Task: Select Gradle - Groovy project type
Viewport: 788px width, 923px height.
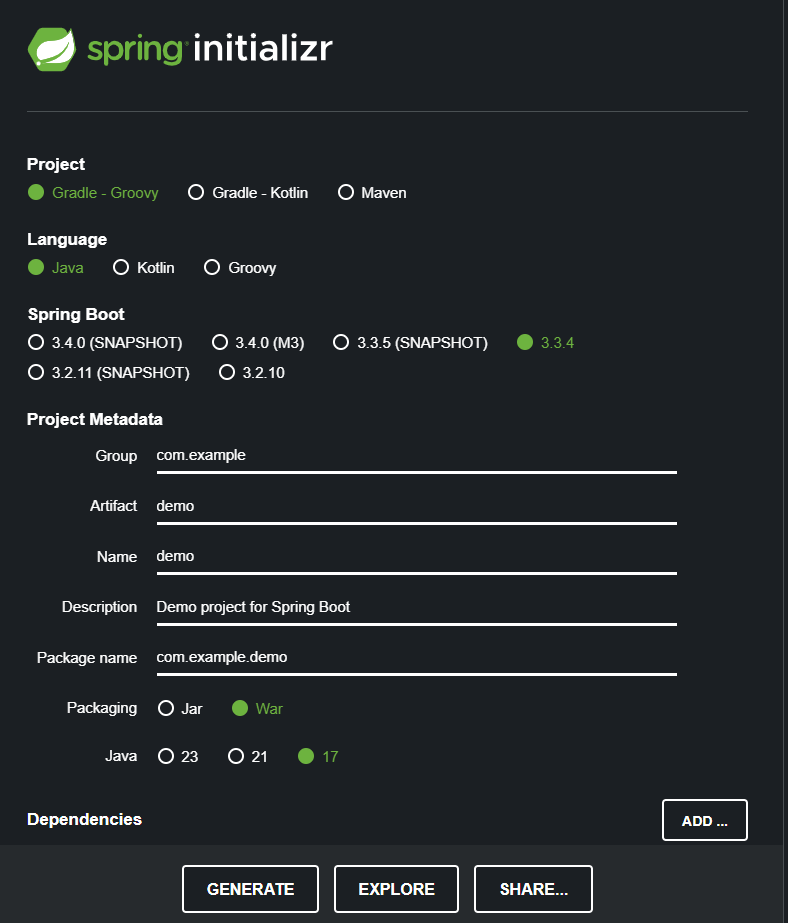Action: pyautogui.click(x=93, y=192)
